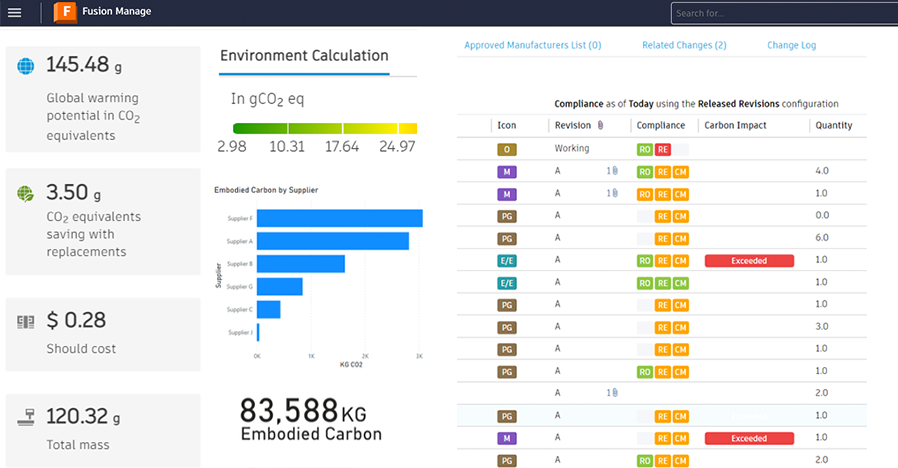Open the Related Changes (2) link
The width and height of the screenshot is (898, 468).
[x=684, y=45]
